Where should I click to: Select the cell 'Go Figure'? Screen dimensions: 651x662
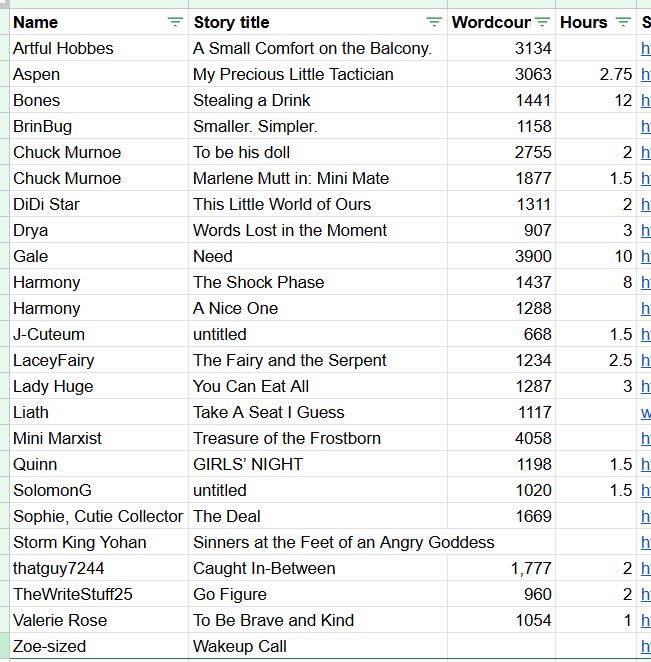318,594
